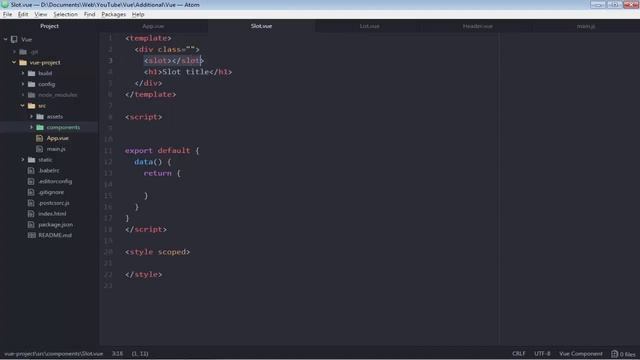Open the Selection menu
This screenshot has height=360, width=640.
click(65, 14)
